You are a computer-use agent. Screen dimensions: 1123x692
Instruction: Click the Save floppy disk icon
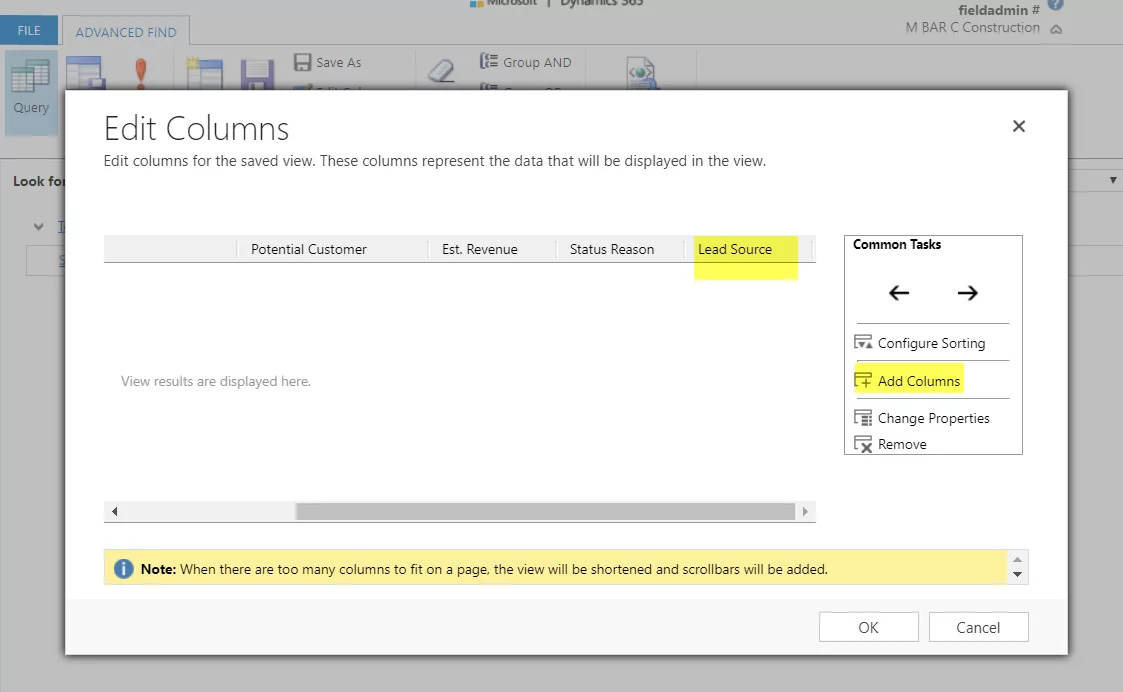point(257,75)
